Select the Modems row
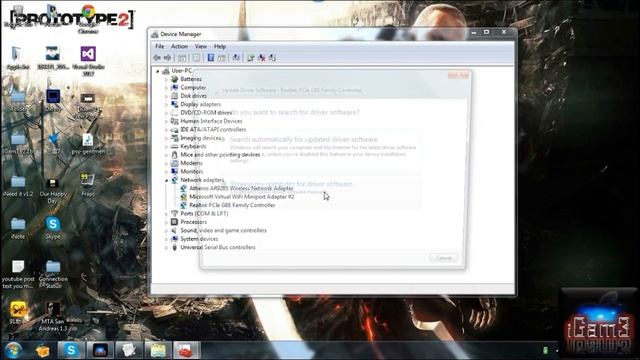 click(187, 163)
